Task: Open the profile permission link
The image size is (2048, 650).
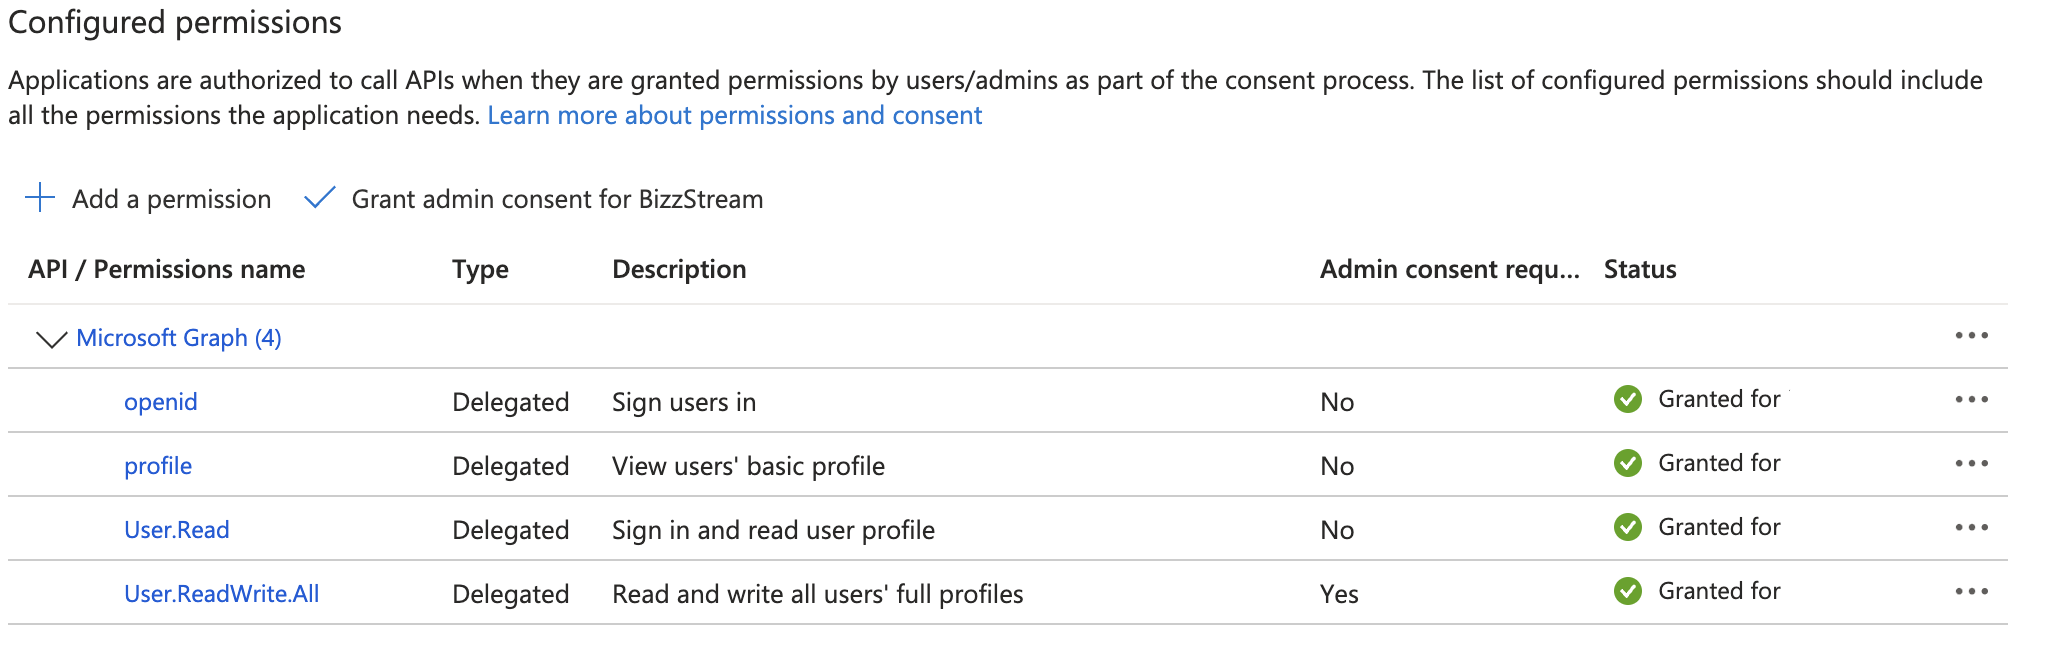Action: [x=158, y=466]
